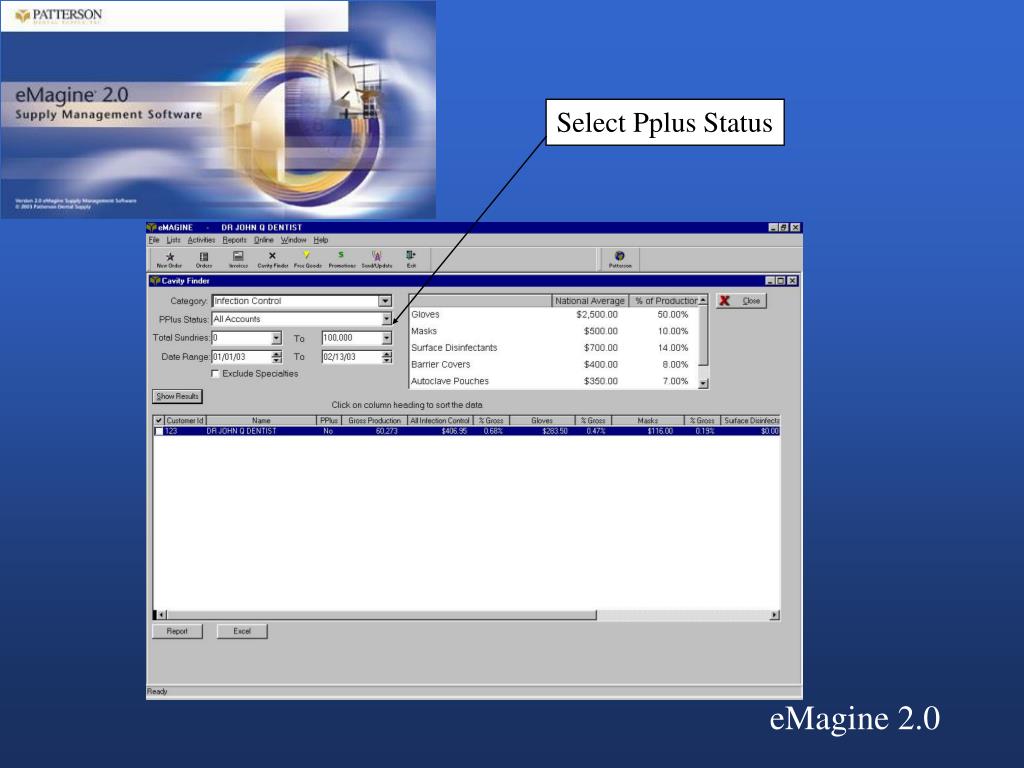Open the Invoices toolbar icon

tap(238, 259)
